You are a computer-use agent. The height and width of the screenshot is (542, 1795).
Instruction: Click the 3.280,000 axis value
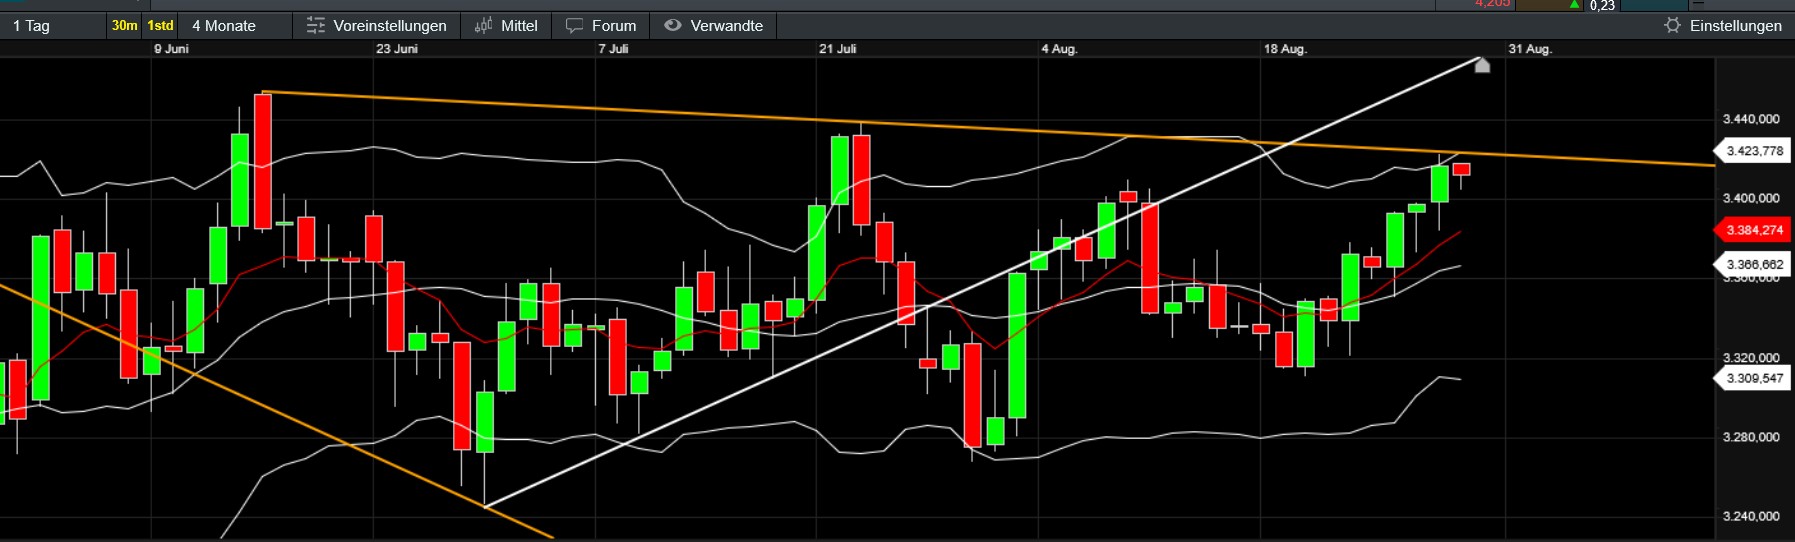pos(1751,437)
